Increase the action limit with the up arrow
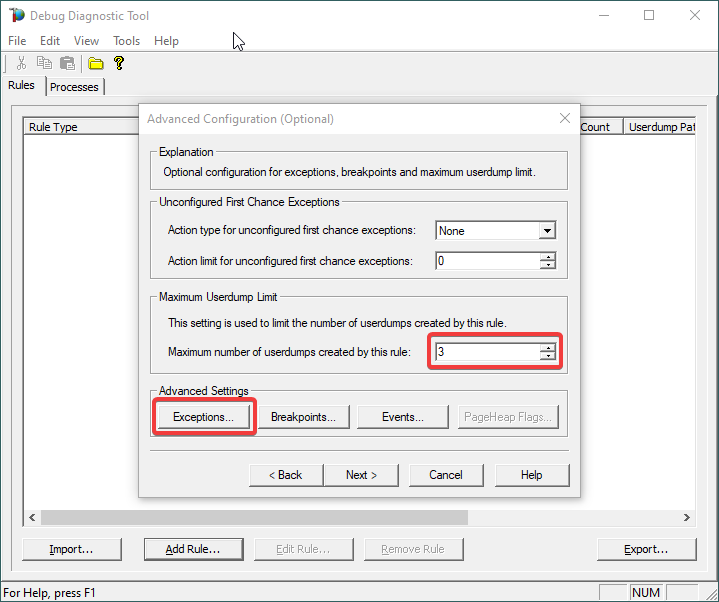 [547, 257]
